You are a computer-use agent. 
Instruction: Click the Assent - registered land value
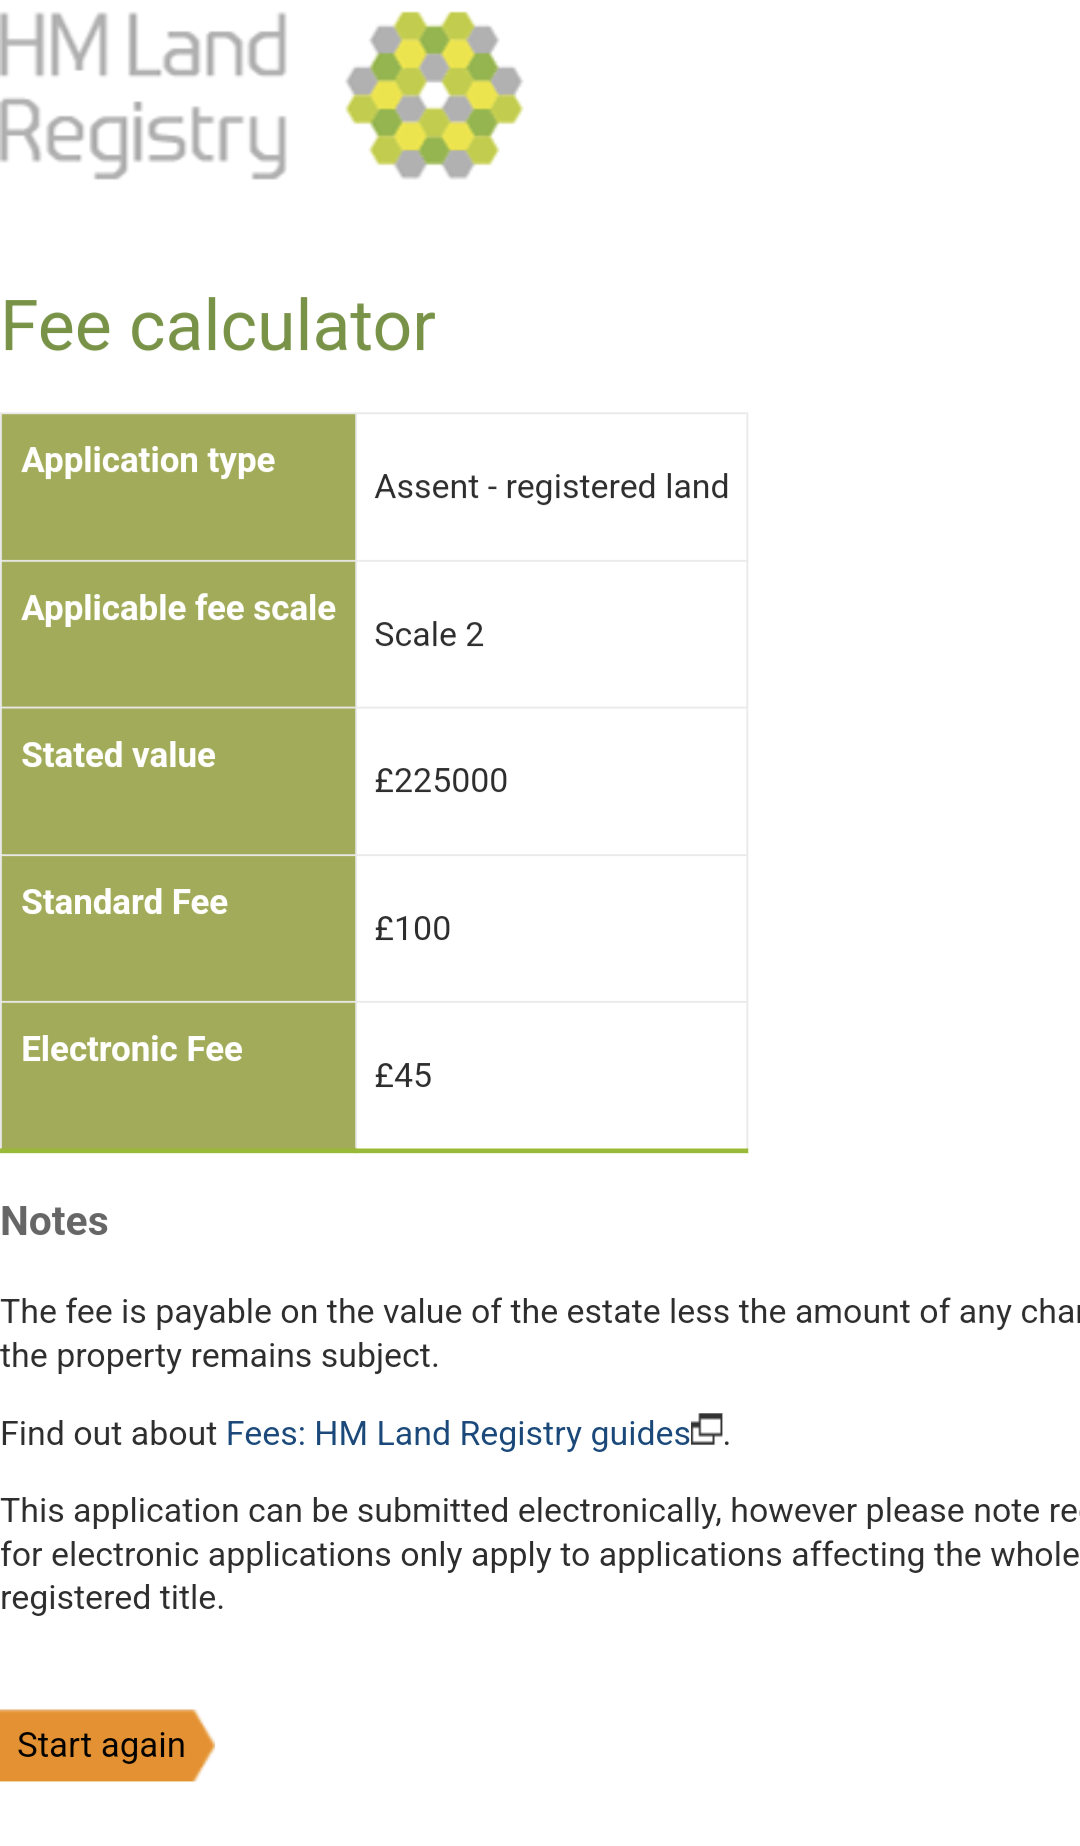[x=551, y=487]
